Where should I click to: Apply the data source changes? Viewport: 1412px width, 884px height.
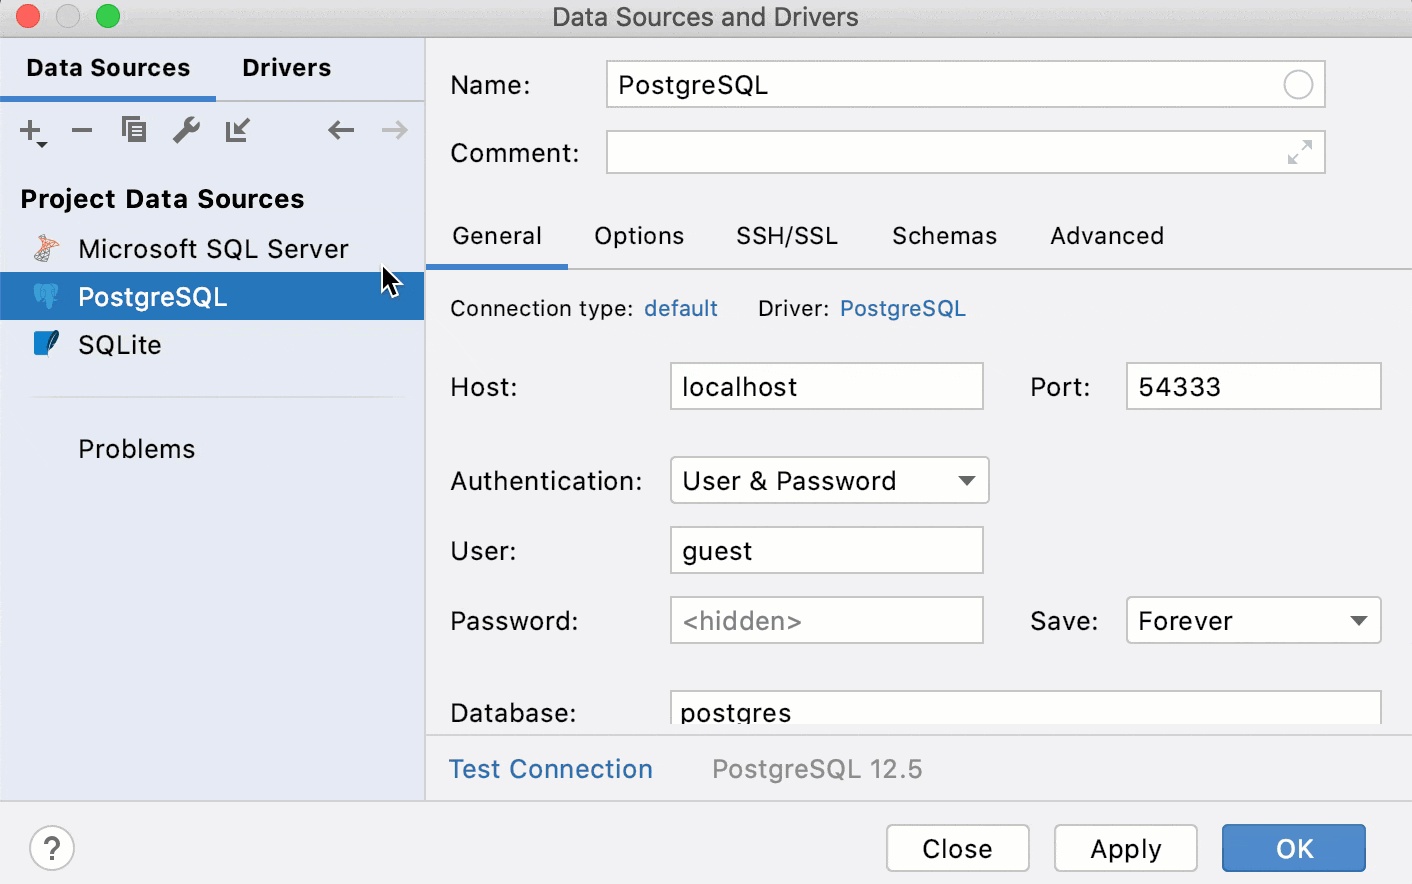coord(1125,848)
